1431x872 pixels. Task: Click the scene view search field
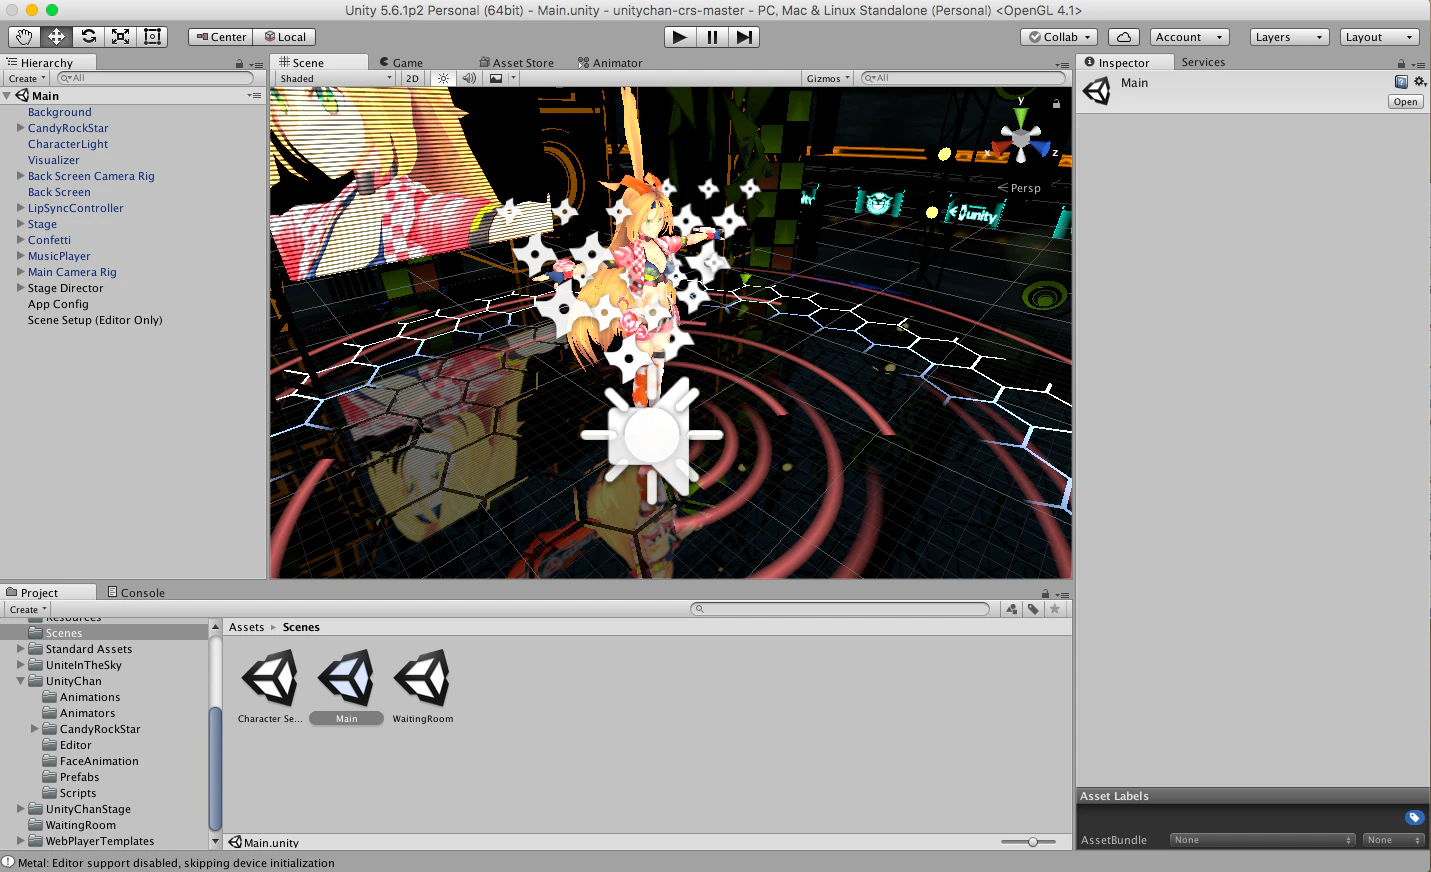click(x=963, y=78)
